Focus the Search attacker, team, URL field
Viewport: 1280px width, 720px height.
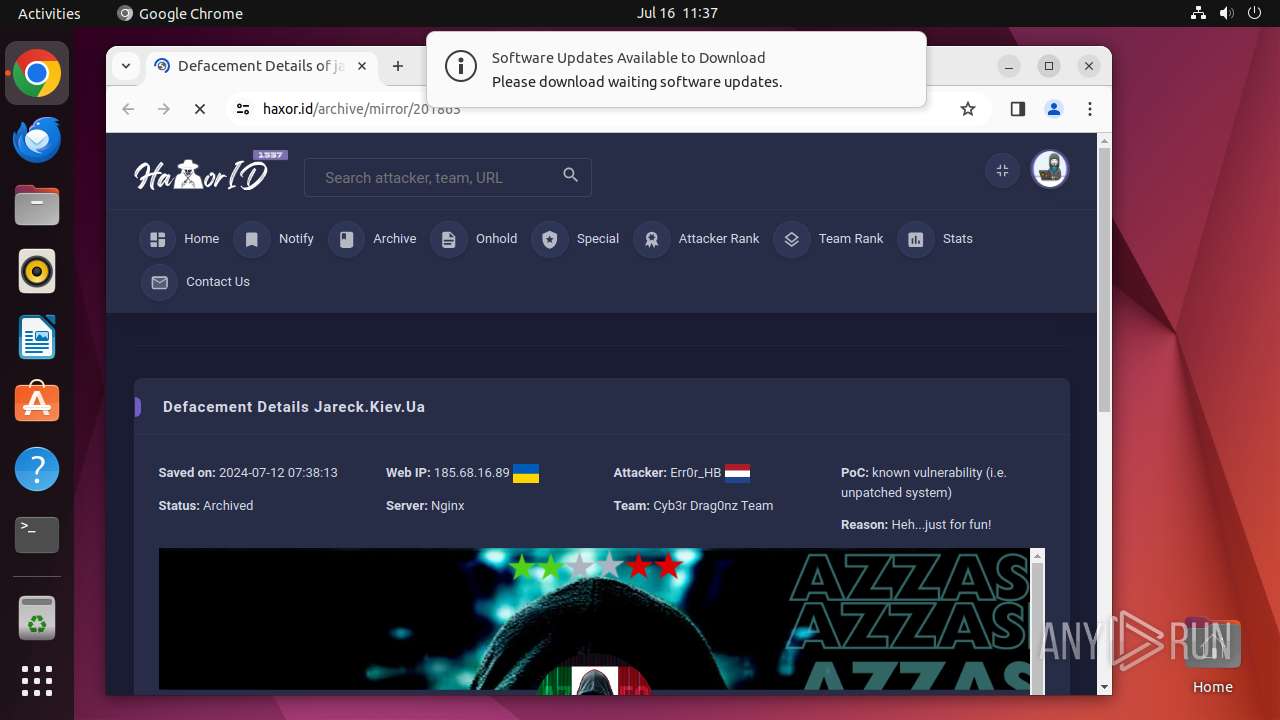[x=448, y=178]
